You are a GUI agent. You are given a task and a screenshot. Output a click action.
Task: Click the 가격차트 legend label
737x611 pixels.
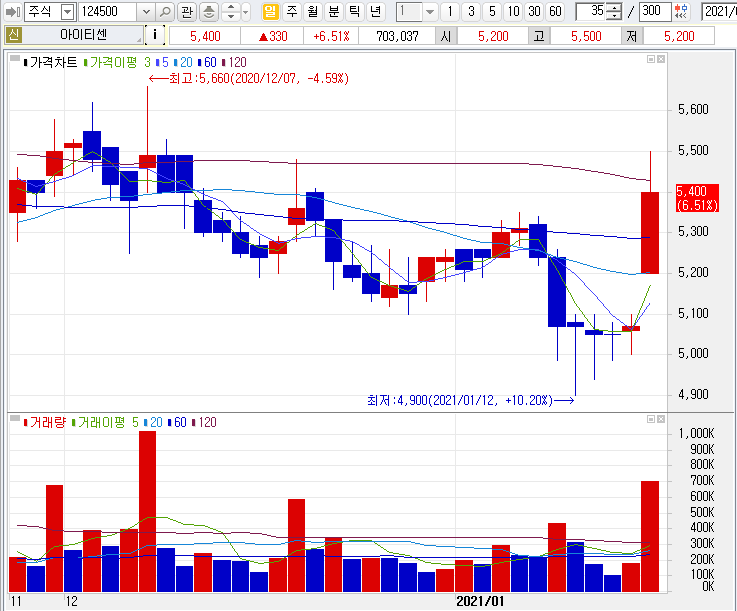(53, 63)
